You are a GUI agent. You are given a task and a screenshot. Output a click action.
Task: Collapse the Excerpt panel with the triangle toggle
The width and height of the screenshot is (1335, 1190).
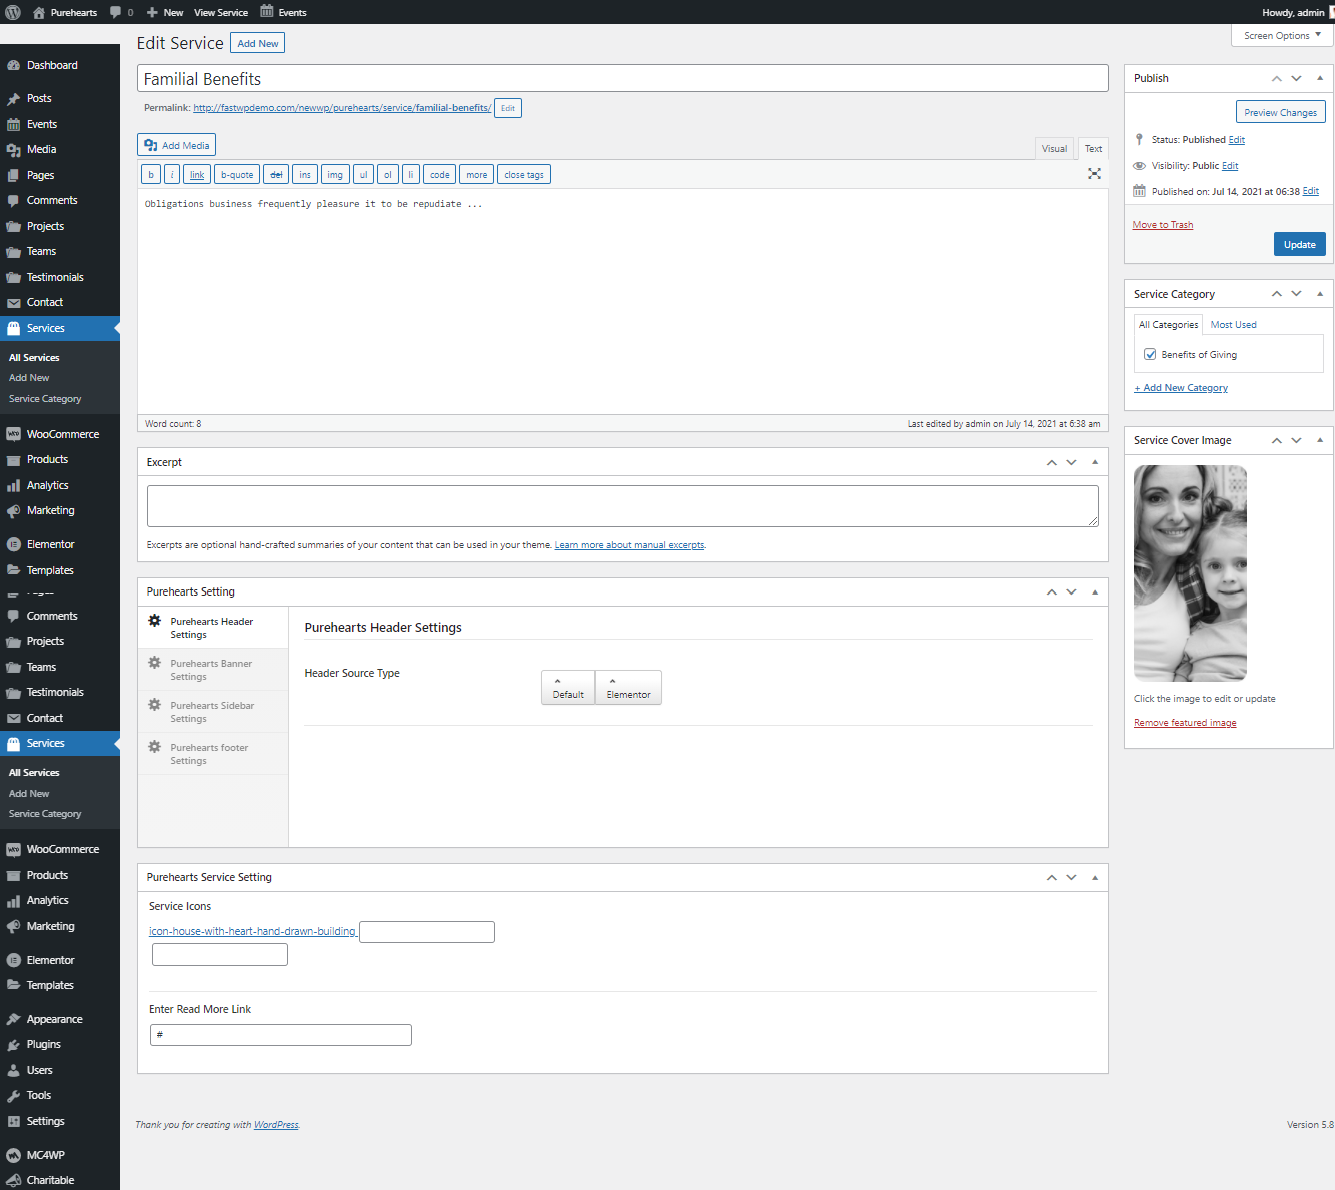click(x=1094, y=462)
